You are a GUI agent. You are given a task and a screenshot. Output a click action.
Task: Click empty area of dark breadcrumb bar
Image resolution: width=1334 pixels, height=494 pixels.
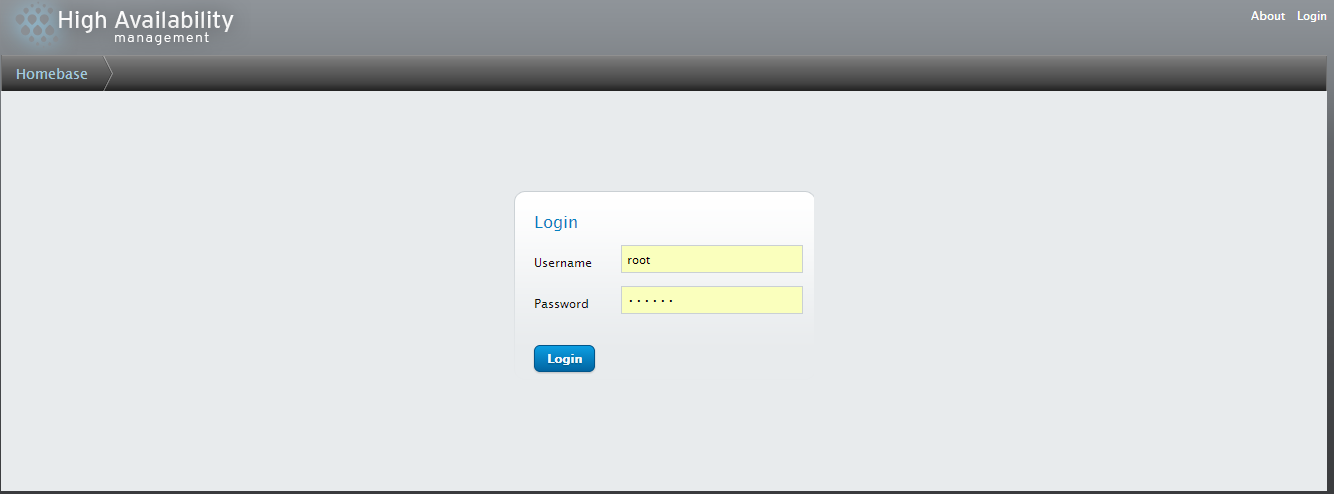click(700, 74)
